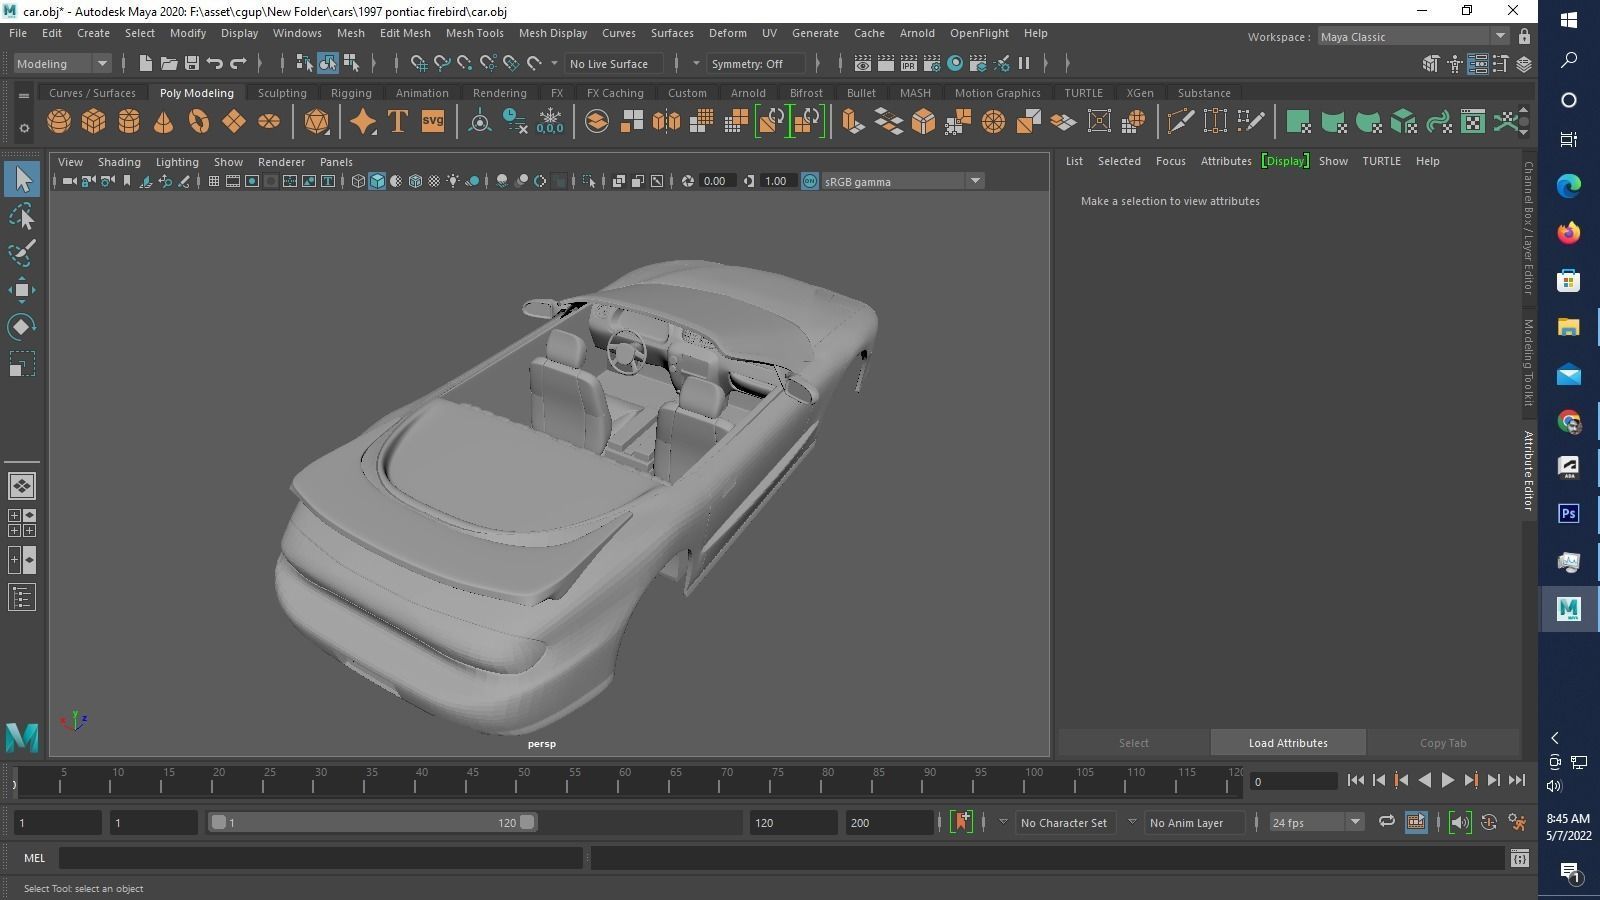Open the sRGB gamma view transform dropdown
1600x900 pixels.
pyautogui.click(x=903, y=182)
